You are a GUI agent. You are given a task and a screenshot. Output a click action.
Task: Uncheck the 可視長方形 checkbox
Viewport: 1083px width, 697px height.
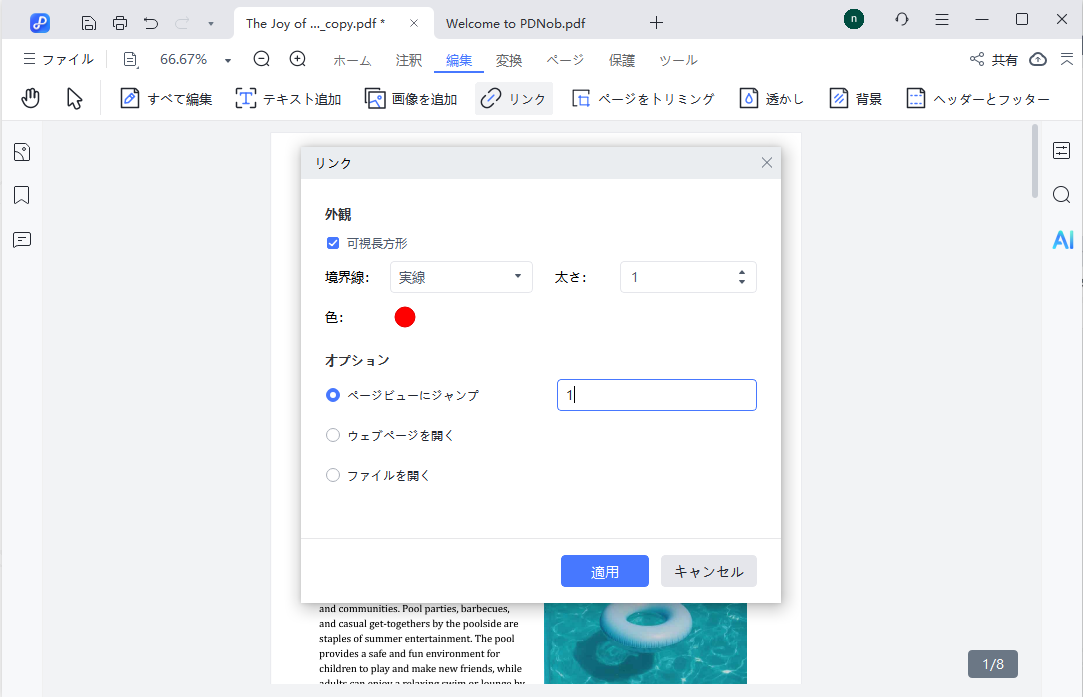pos(332,243)
